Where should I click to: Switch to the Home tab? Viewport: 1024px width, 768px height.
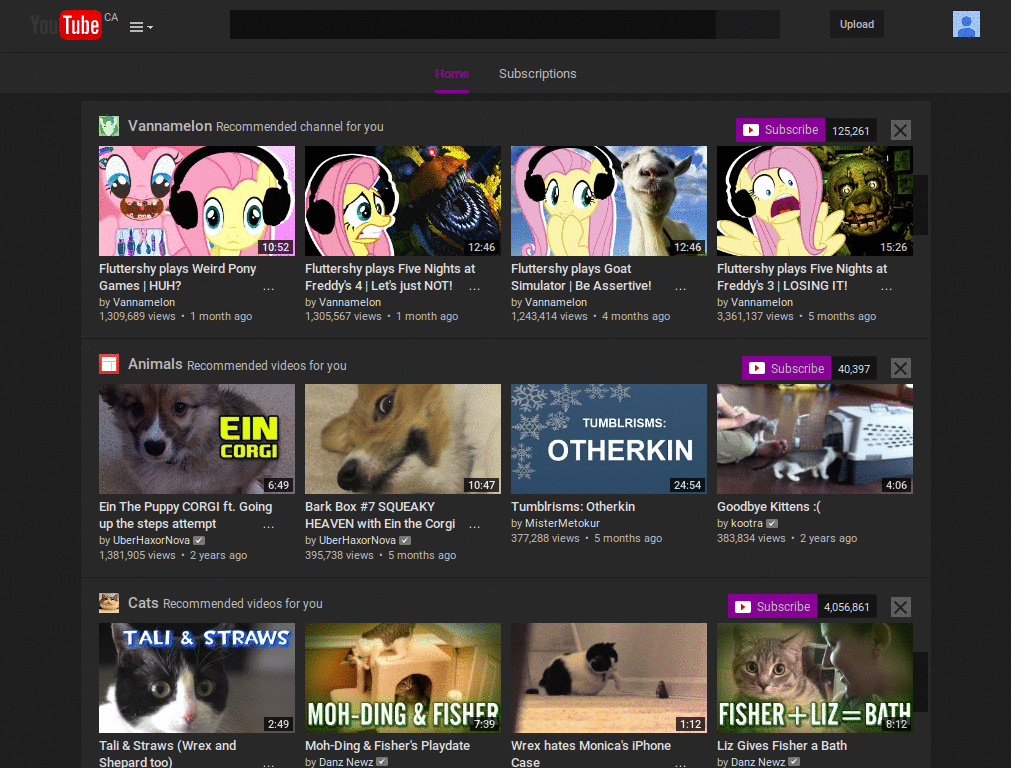point(452,74)
